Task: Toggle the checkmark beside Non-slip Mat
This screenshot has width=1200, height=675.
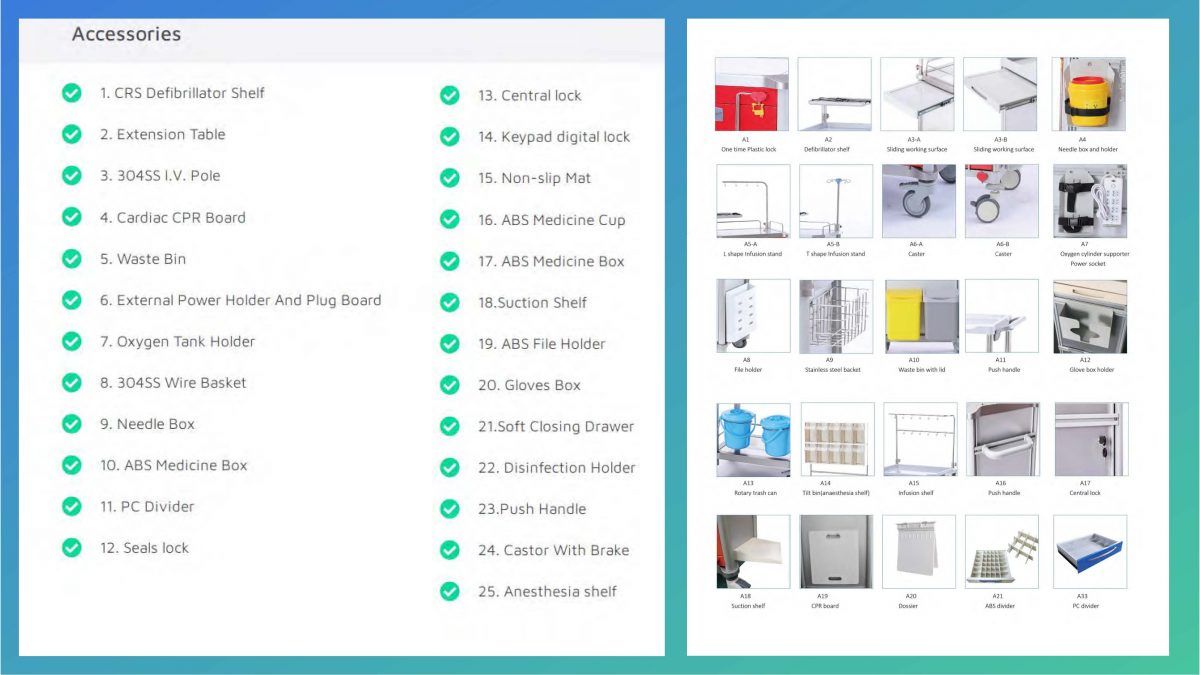Action: [449, 178]
